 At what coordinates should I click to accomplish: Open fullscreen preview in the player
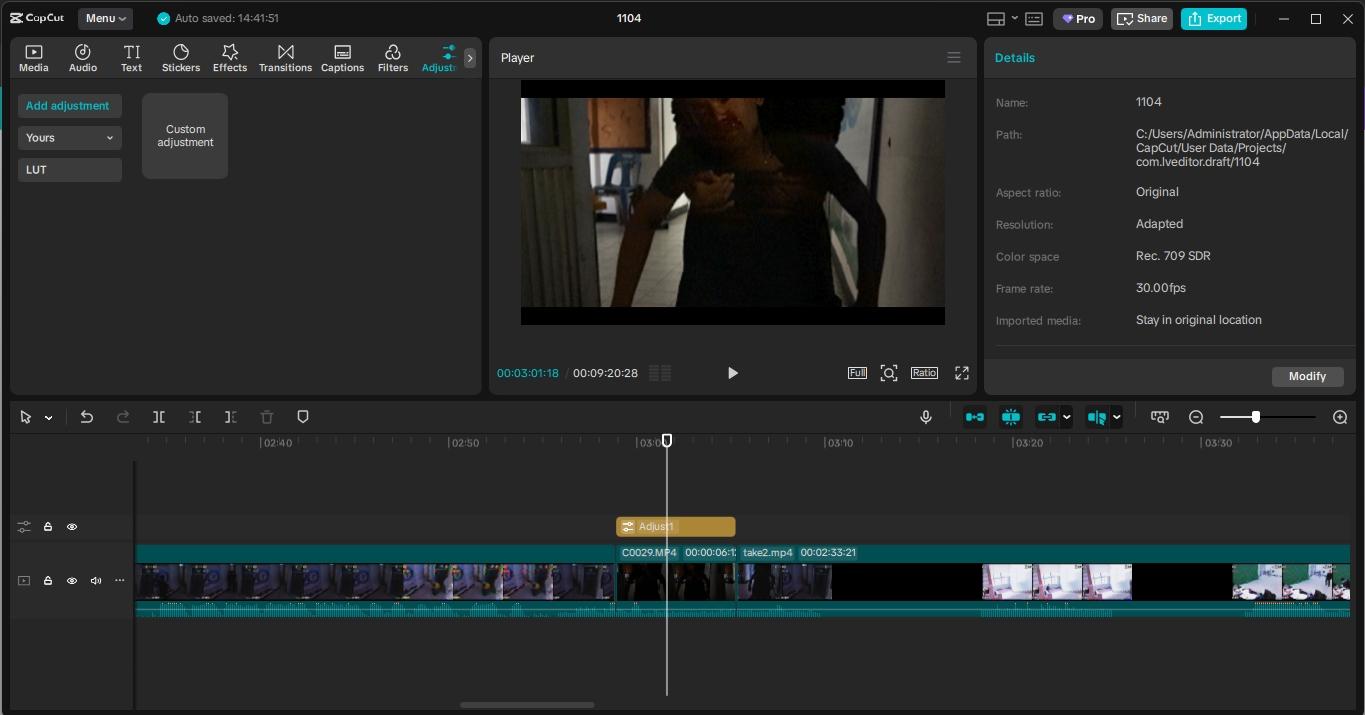(x=962, y=373)
